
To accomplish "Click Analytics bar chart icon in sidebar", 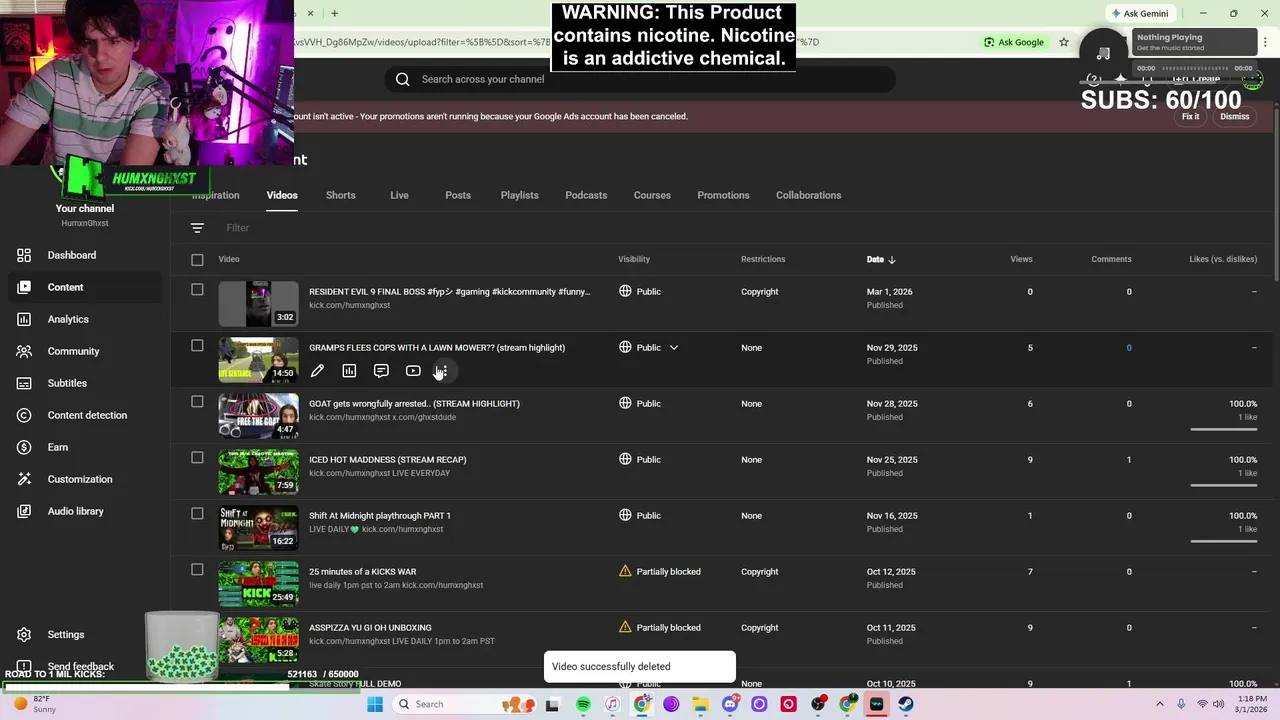I will click(24, 319).
